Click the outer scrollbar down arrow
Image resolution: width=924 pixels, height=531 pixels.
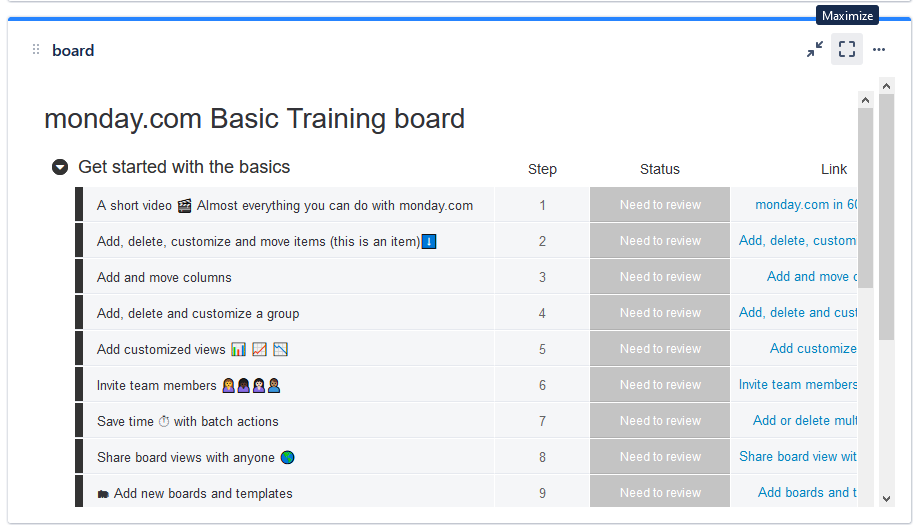(x=886, y=499)
